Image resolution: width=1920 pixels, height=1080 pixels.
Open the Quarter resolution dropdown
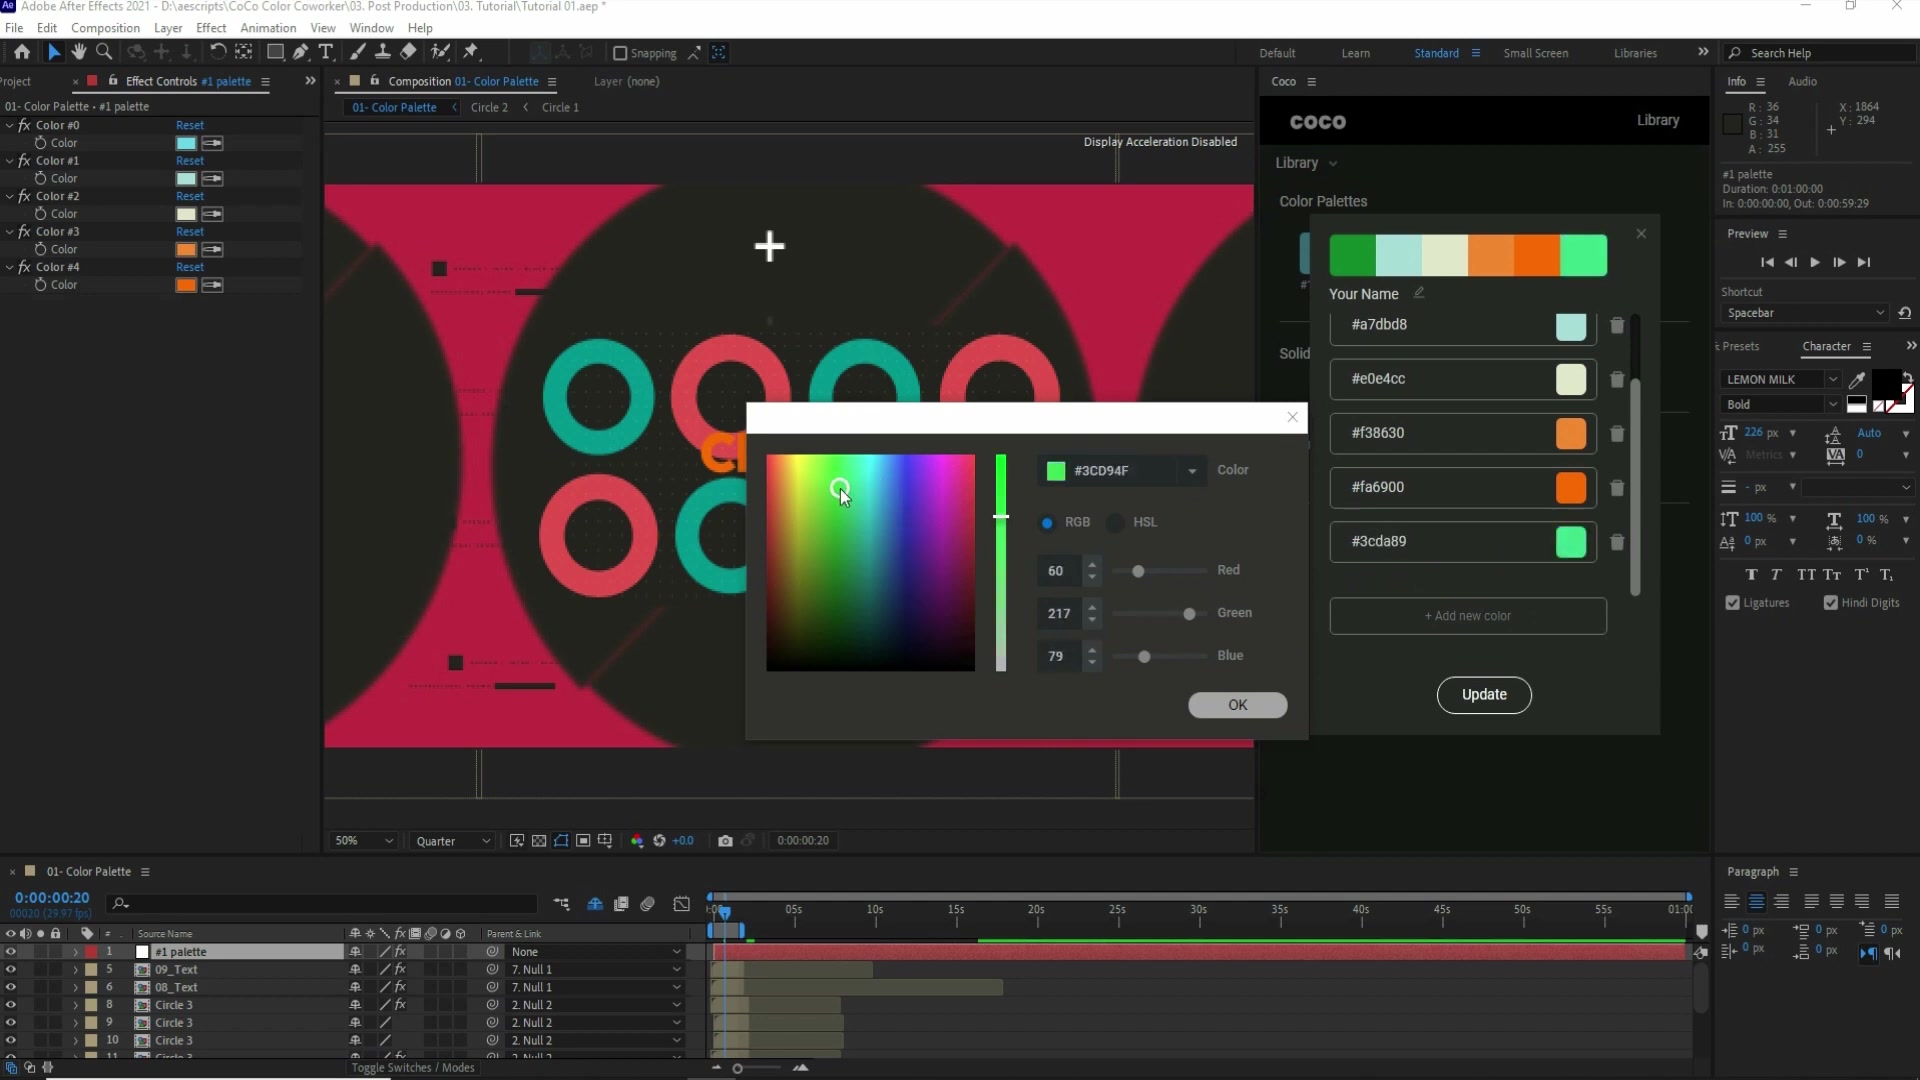coord(453,841)
